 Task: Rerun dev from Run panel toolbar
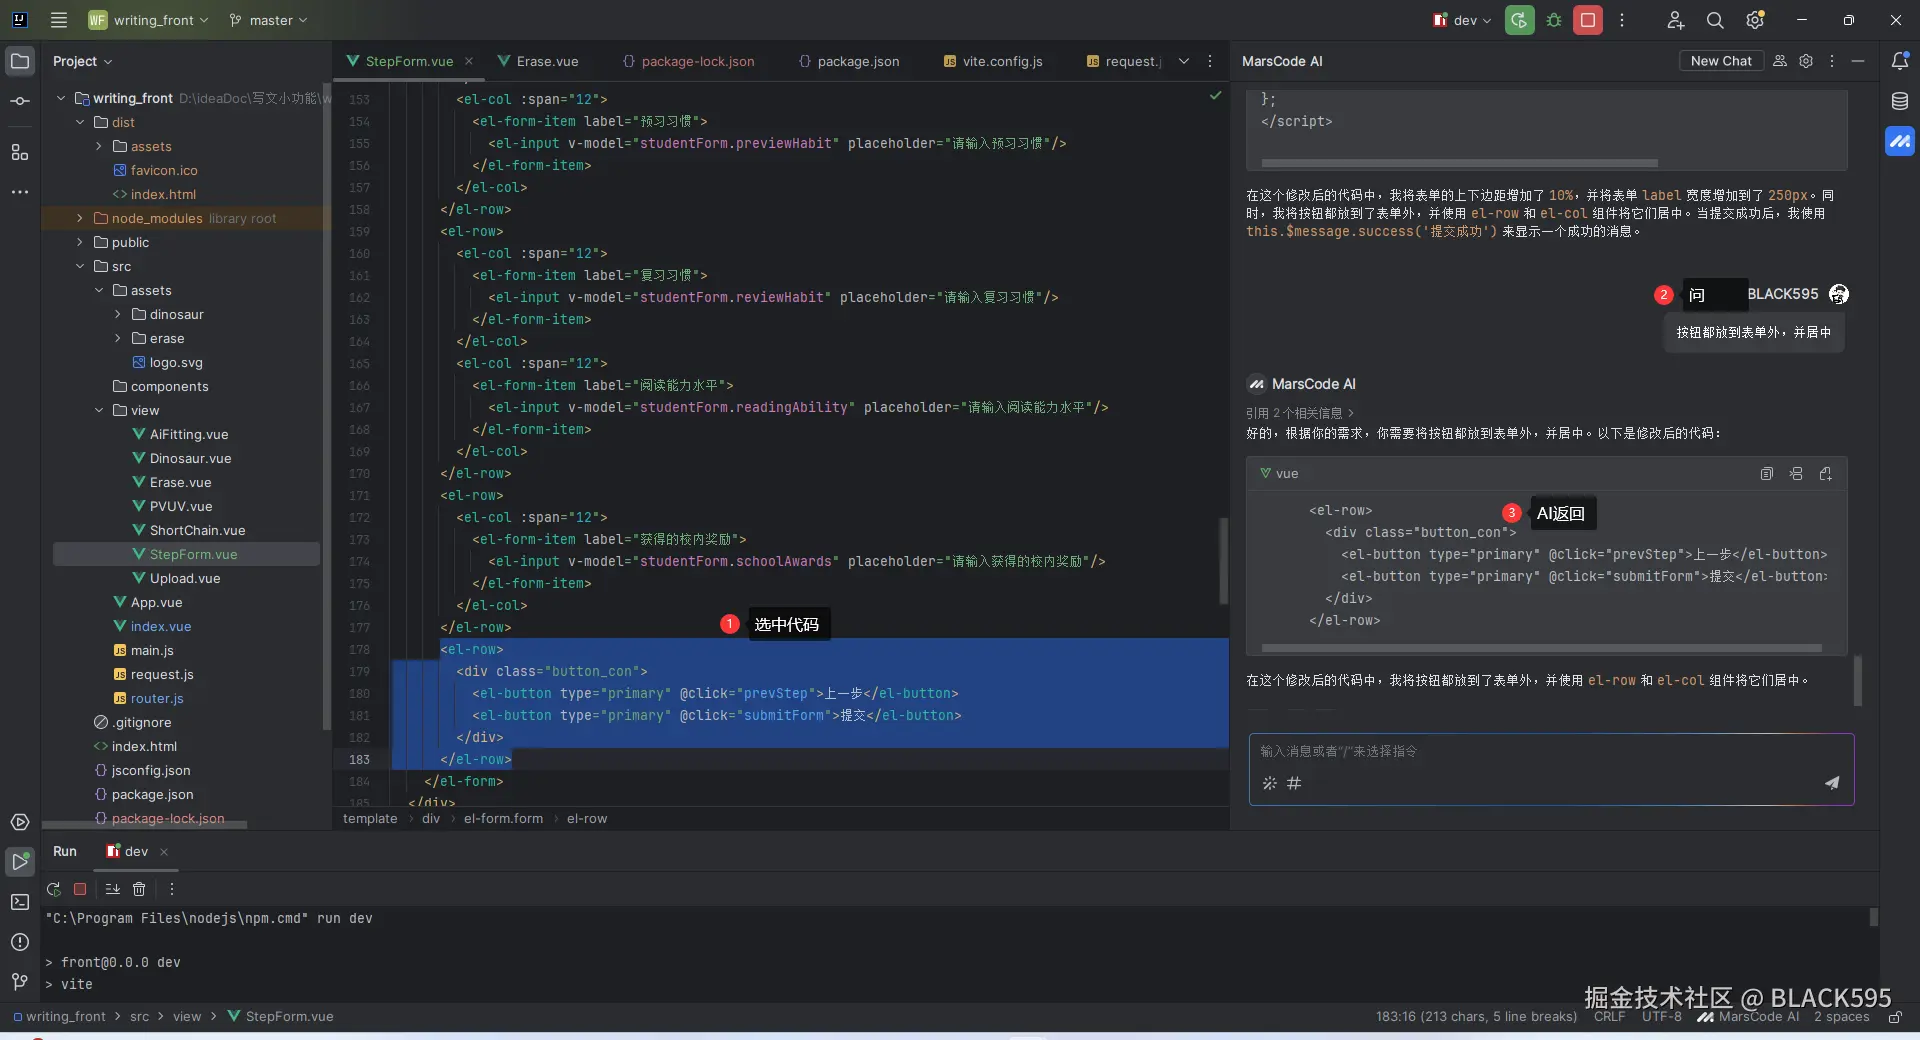[54, 889]
